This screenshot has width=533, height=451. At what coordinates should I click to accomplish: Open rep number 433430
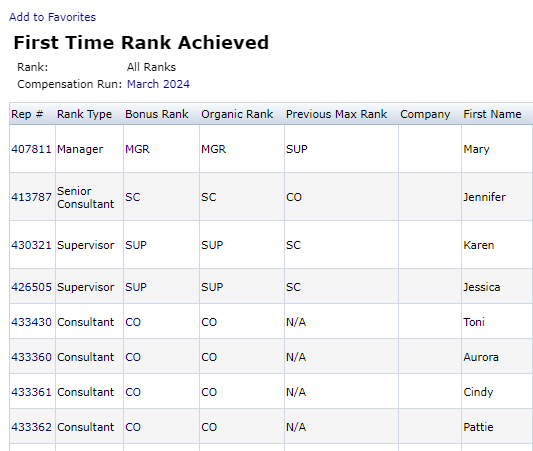[31, 322]
